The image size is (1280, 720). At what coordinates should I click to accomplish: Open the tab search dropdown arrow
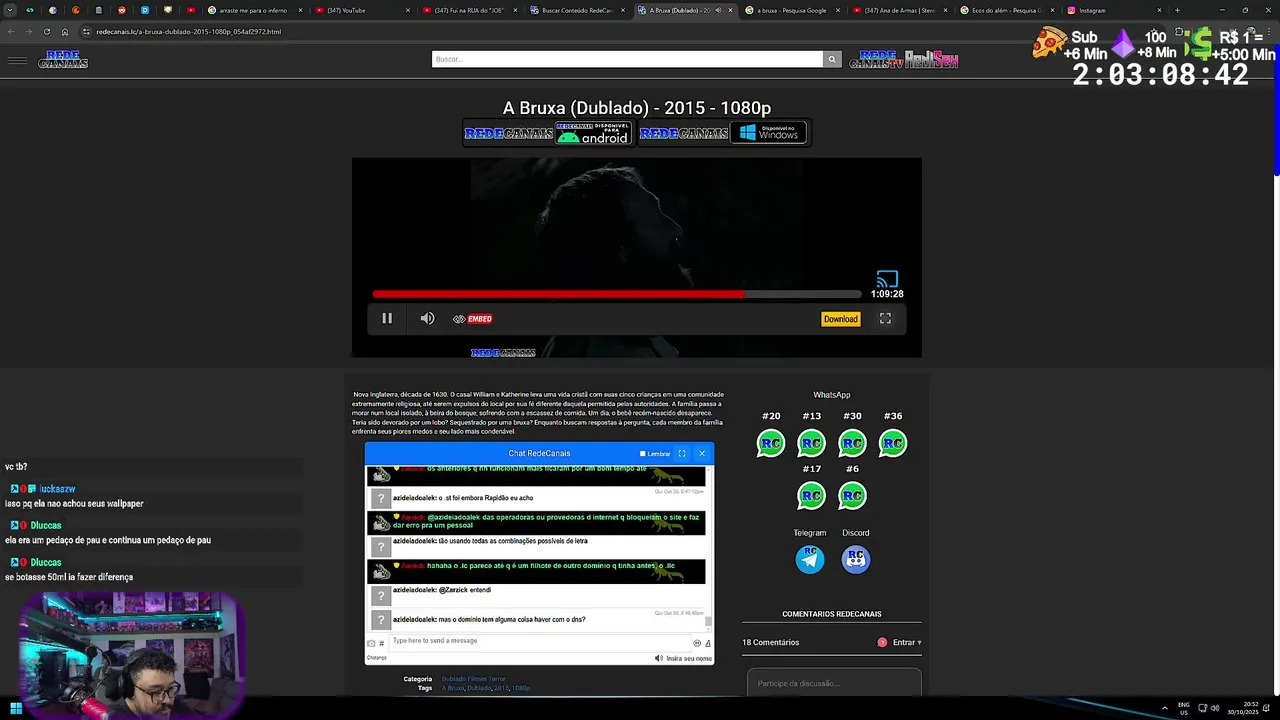click(x=9, y=10)
